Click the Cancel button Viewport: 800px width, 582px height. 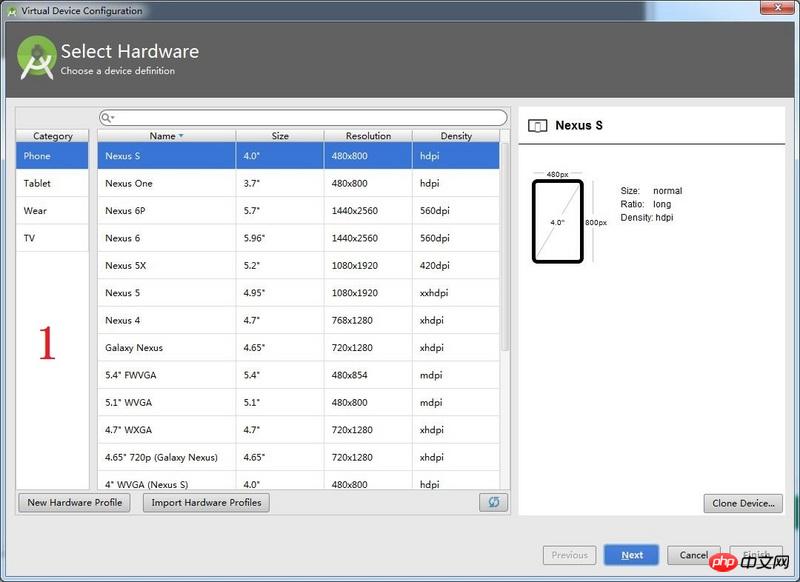(693, 555)
